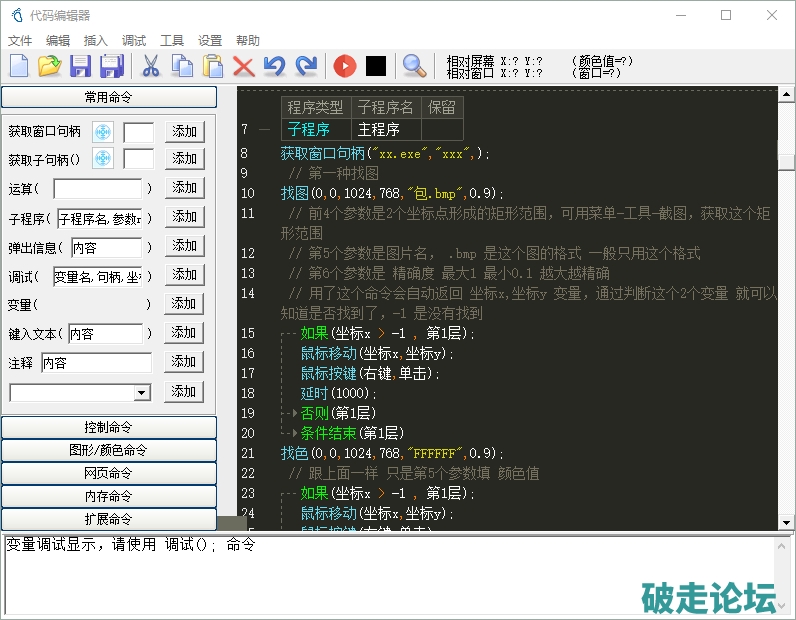Open a file with the folder icon
Viewport: 796px width, 620px height.
pos(49,67)
